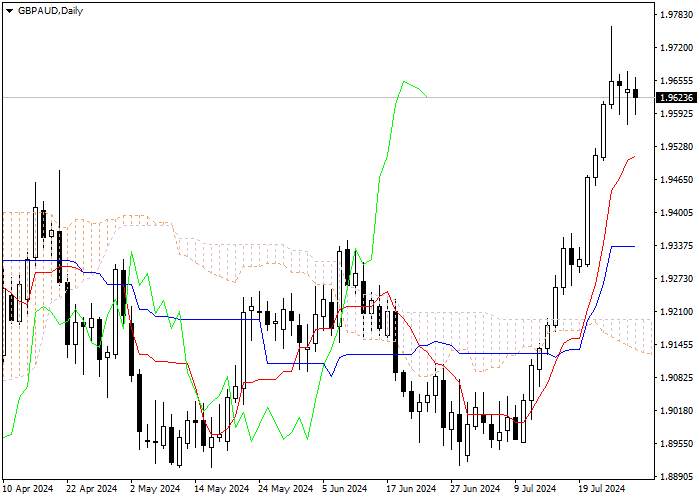Select price level 1.92100 on axis

(x=676, y=312)
